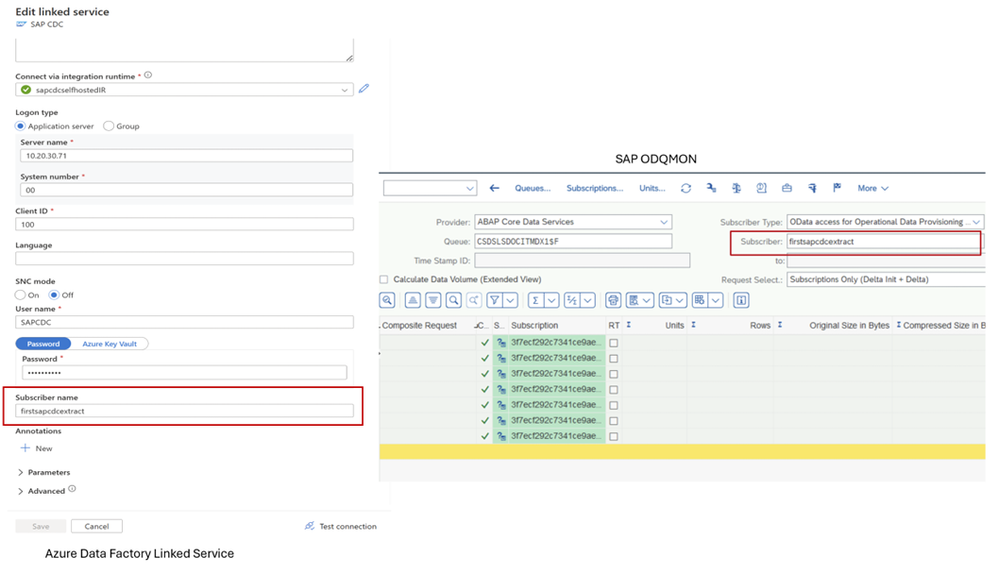Check Calculate Data Volume (Extended View)
This screenshot has width=999, height=573.
[384, 279]
